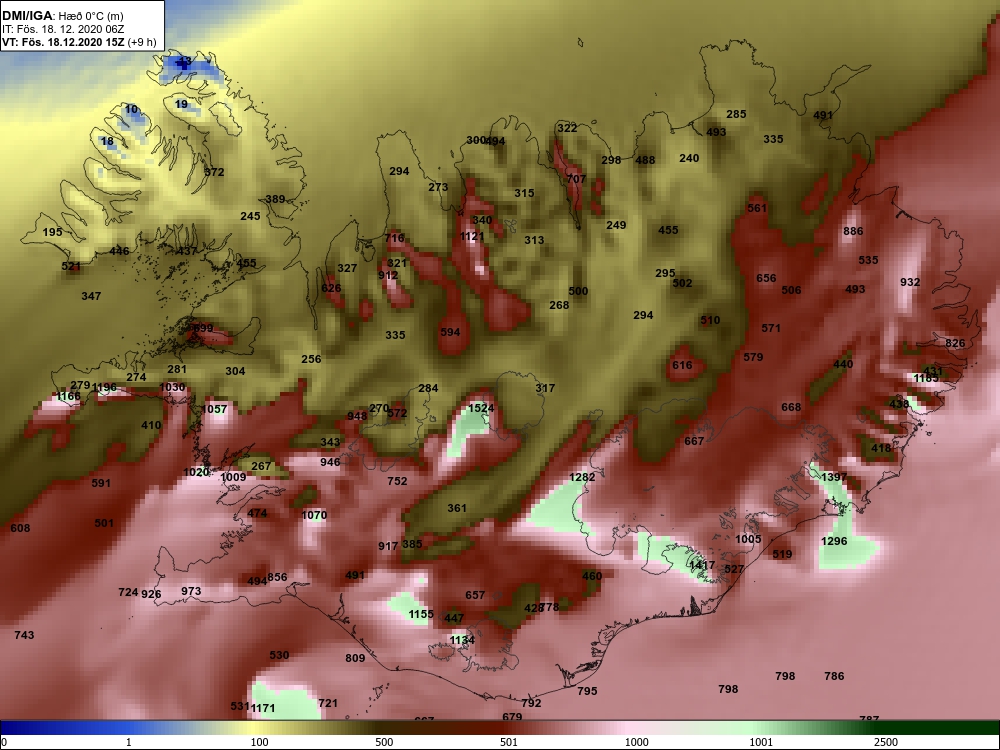Click the map value 561

pyautogui.click(x=756, y=208)
